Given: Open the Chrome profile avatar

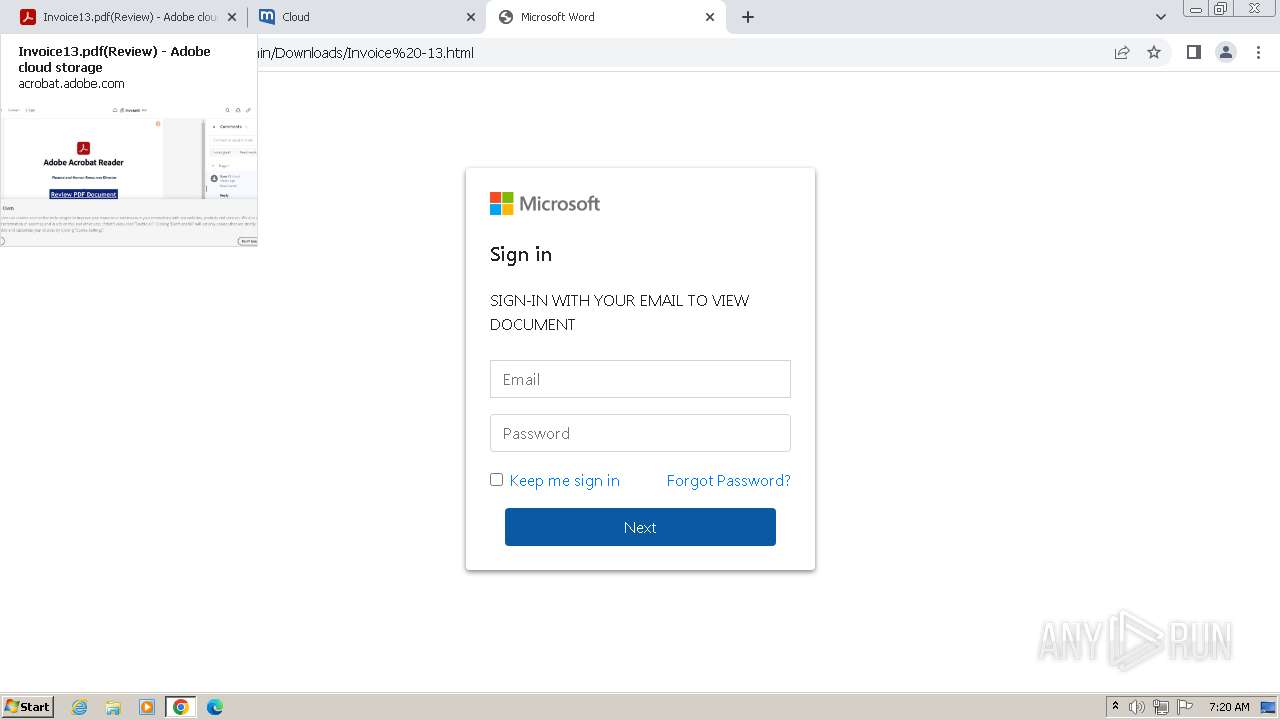Looking at the screenshot, I should pyautogui.click(x=1226, y=53).
